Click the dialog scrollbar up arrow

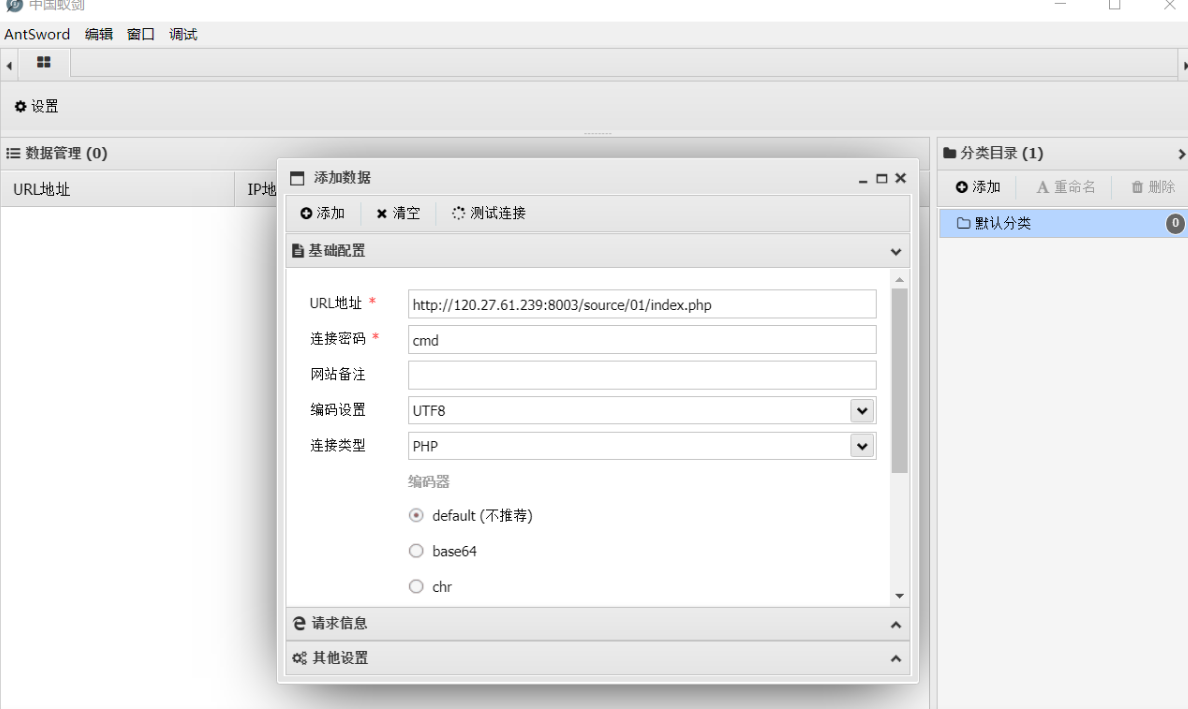tap(899, 280)
